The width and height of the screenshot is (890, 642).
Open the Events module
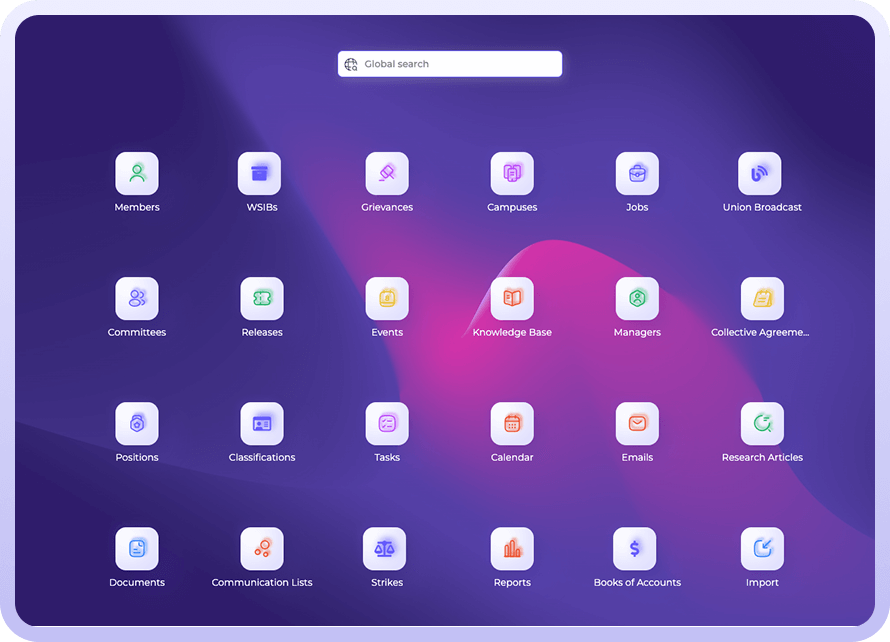click(x=387, y=299)
